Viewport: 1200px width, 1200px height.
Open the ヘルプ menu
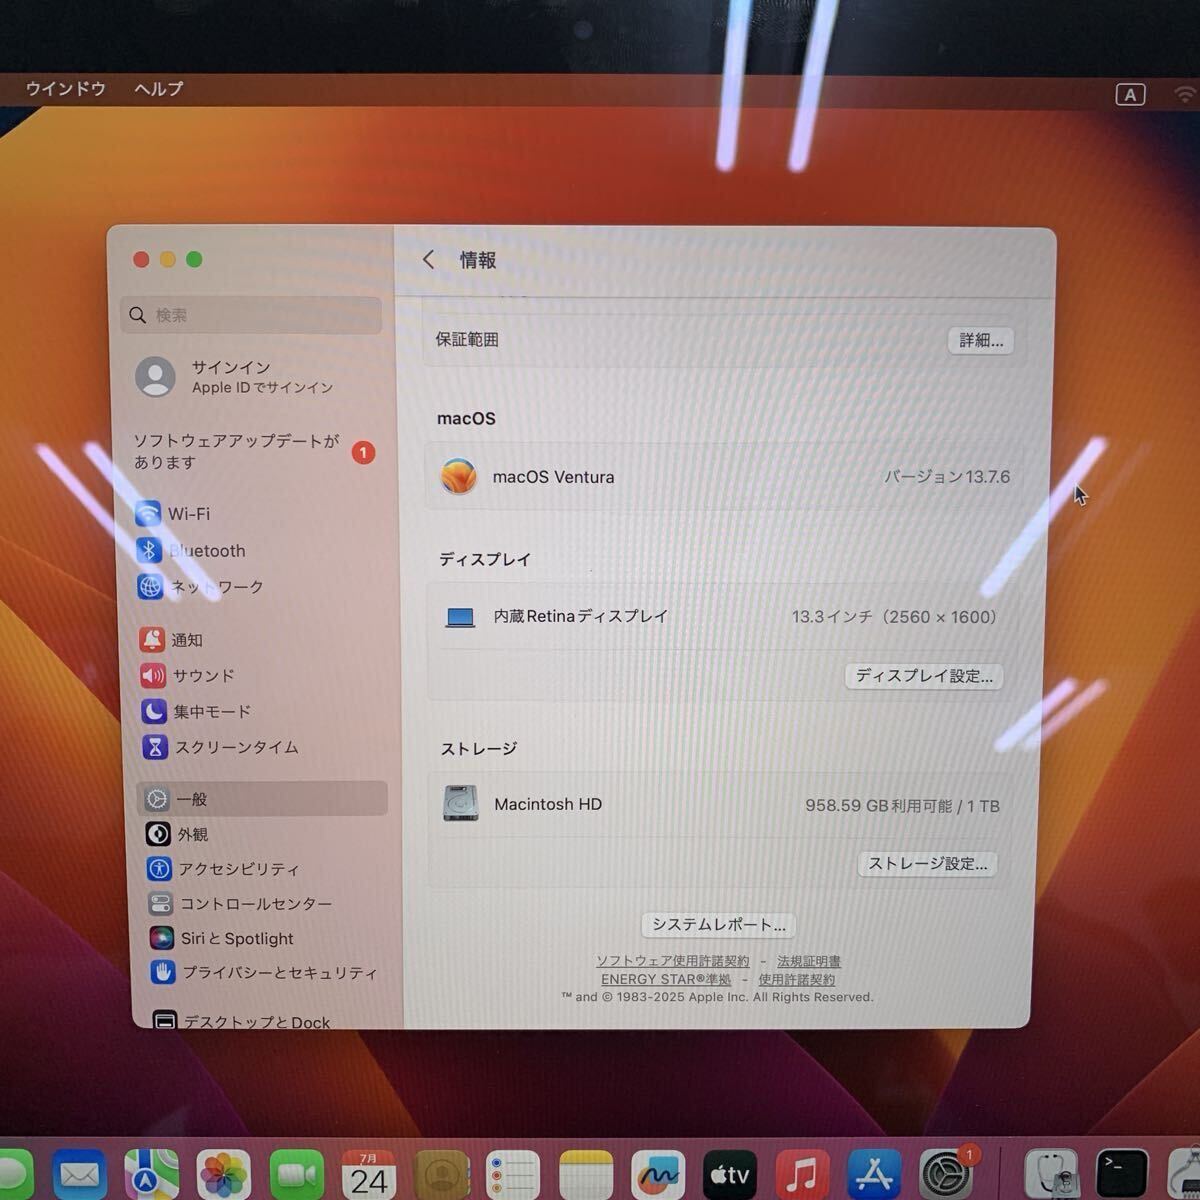(159, 89)
